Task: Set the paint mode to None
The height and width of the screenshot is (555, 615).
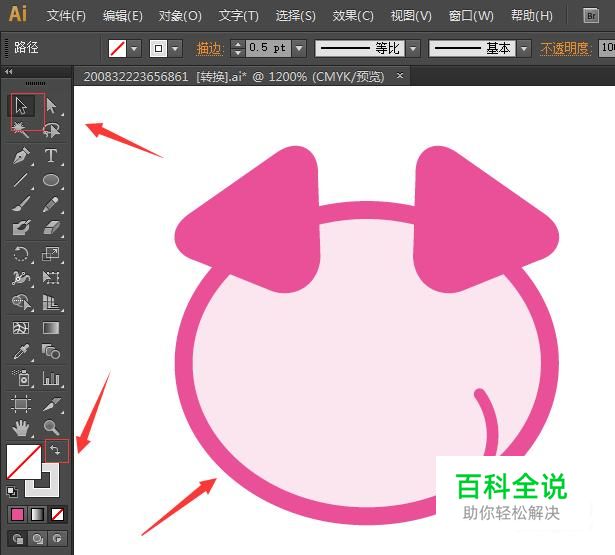Action: [58, 514]
